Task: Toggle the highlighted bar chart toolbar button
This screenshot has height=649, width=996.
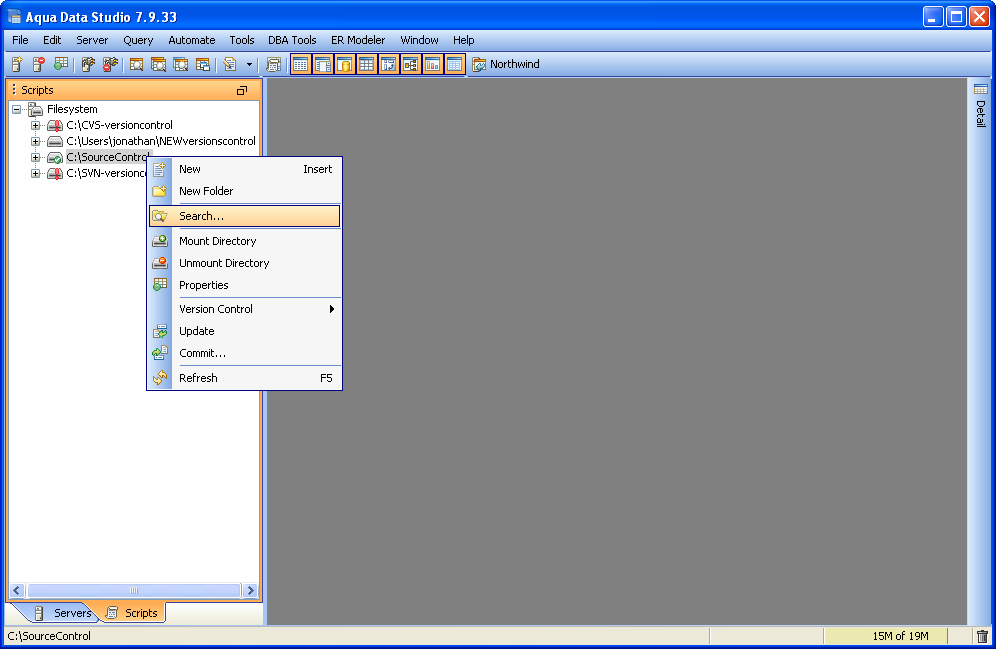Action: [x=433, y=64]
